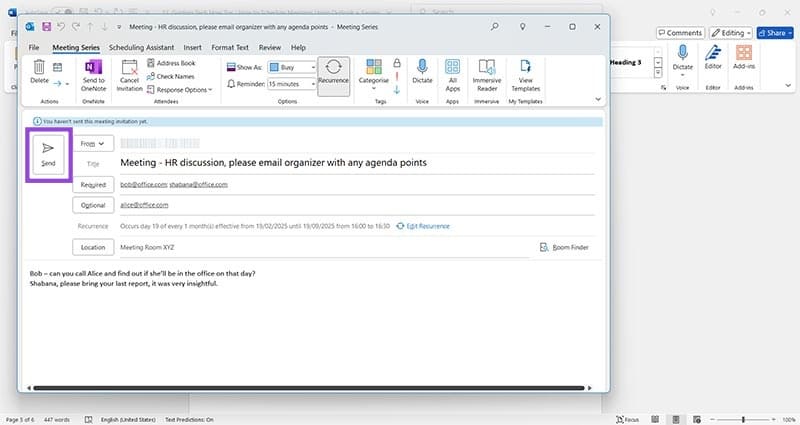
Task: Open the Room Finder
Action: pos(564,247)
